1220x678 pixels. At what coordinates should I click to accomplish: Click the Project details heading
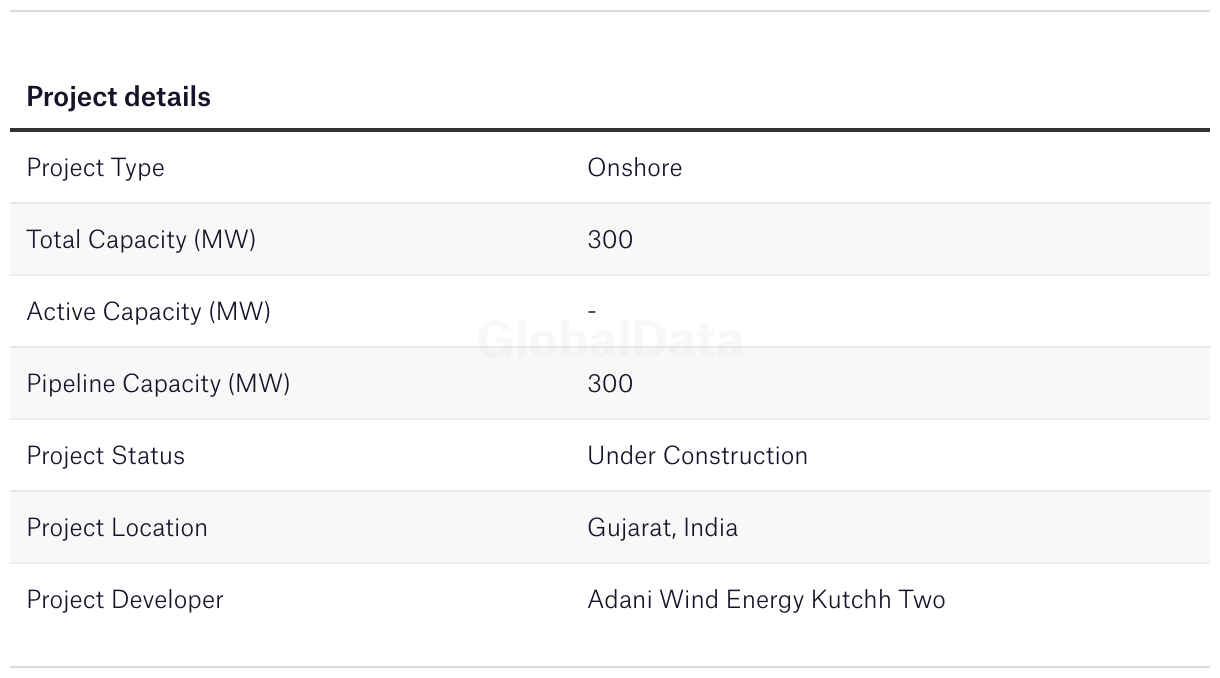coord(118,97)
